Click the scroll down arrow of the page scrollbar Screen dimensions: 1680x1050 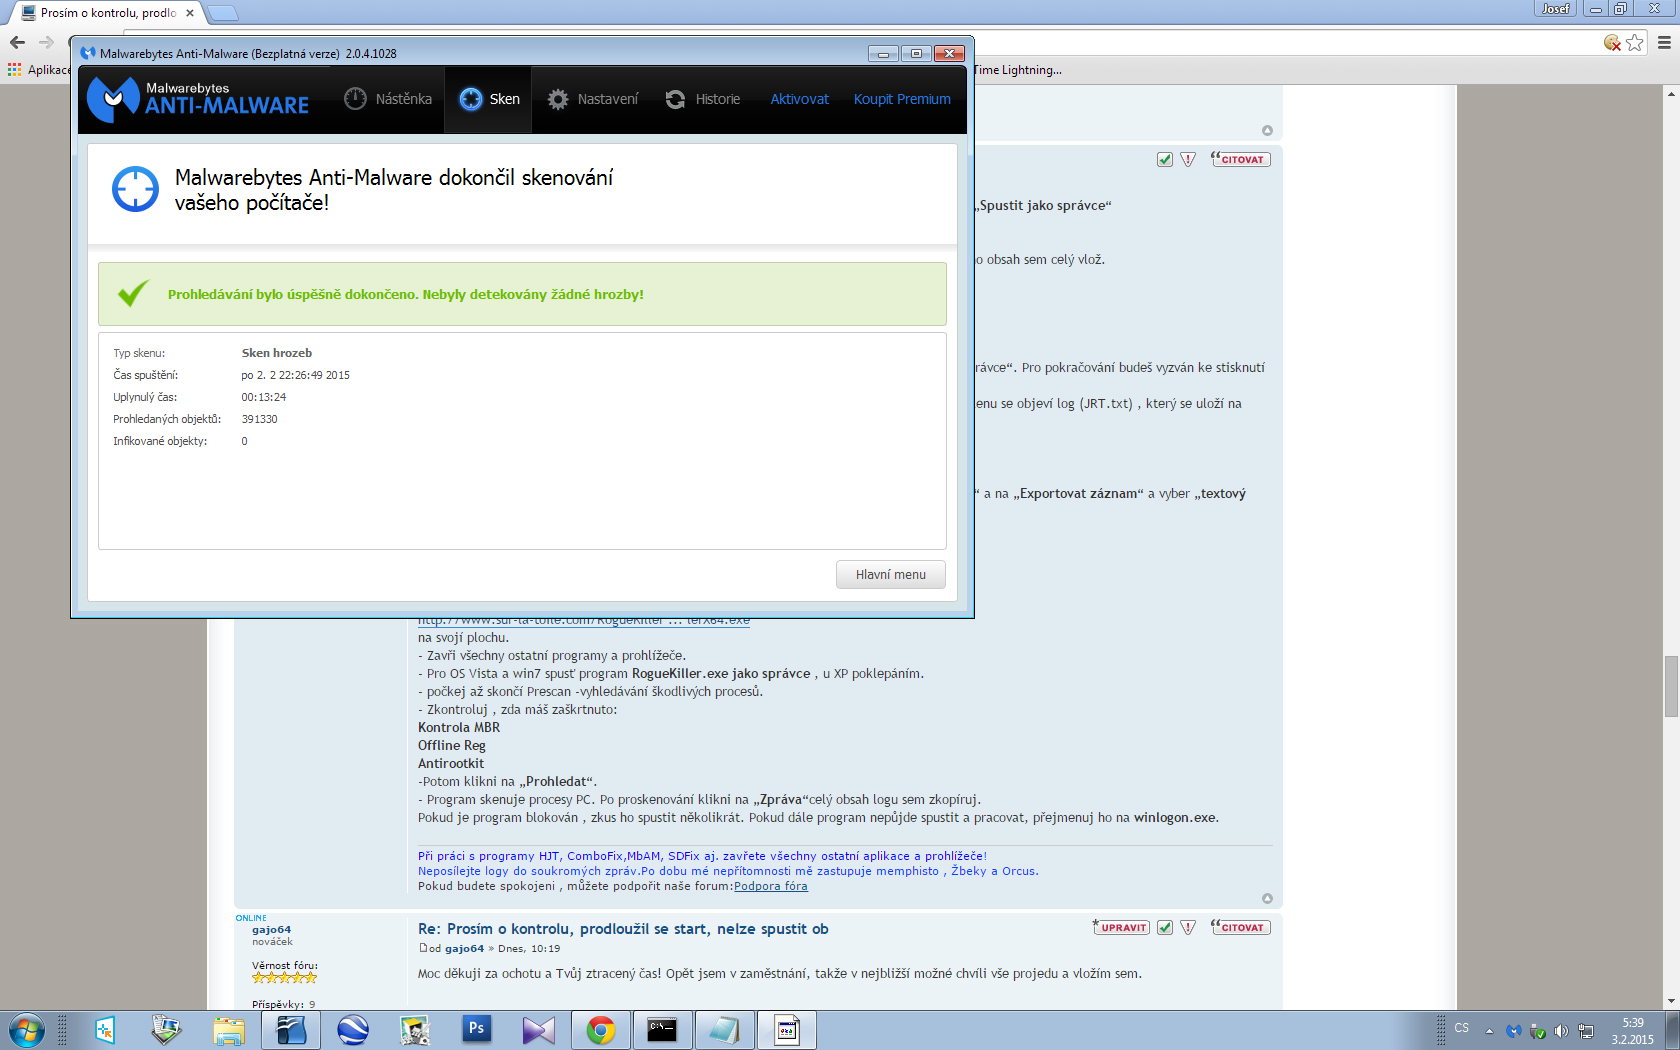click(1671, 1001)
